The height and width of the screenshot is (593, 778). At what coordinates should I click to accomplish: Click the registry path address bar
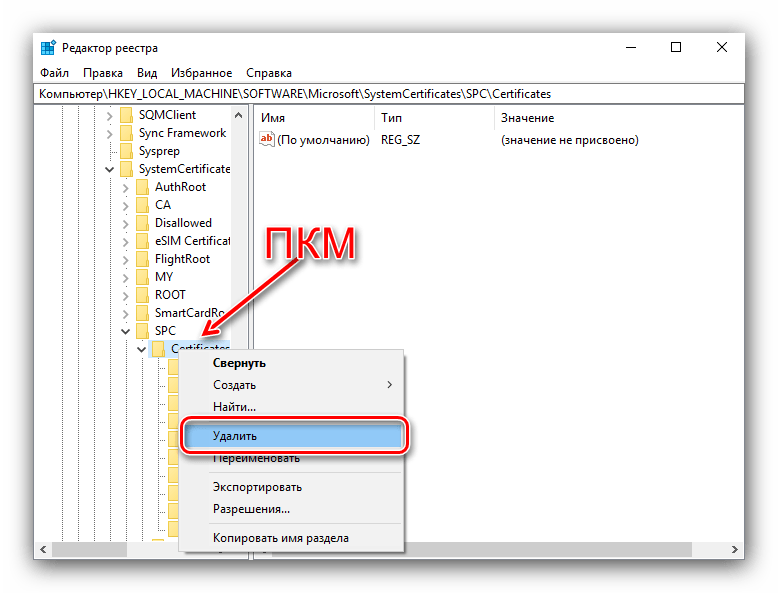pyautogui.click(x=389, y=94)
